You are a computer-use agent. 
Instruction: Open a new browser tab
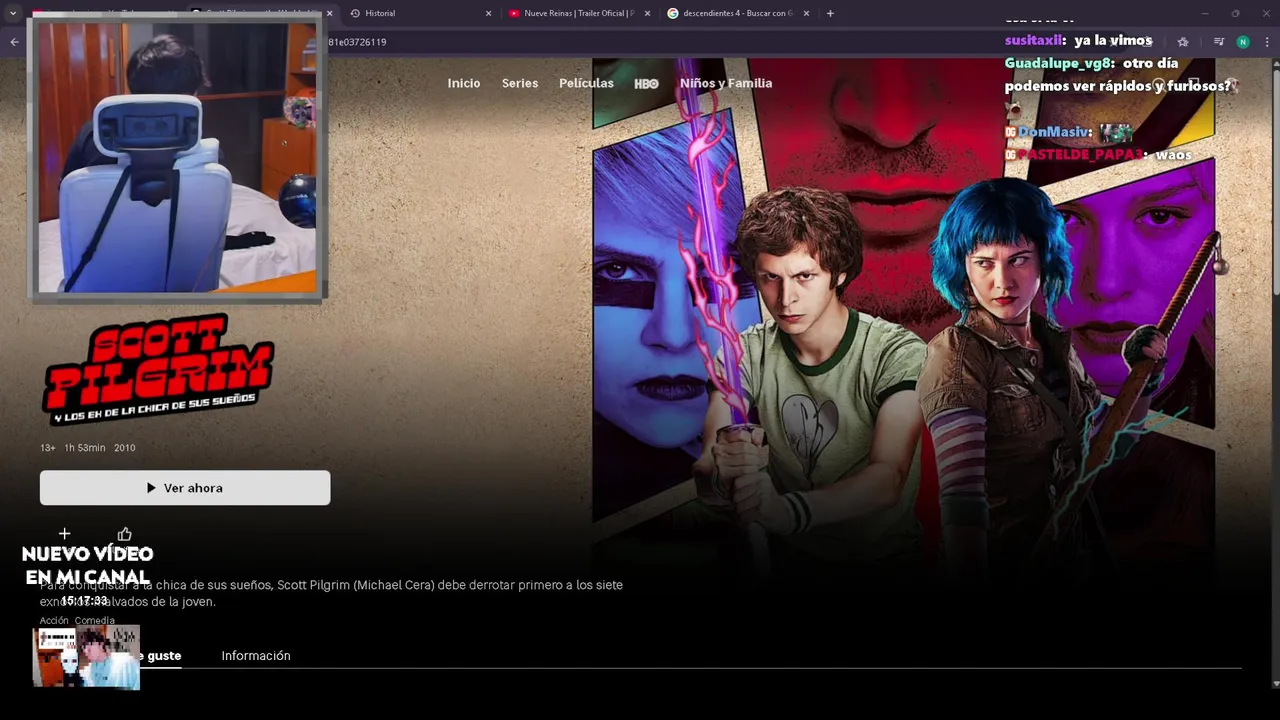tap(830, 13)
